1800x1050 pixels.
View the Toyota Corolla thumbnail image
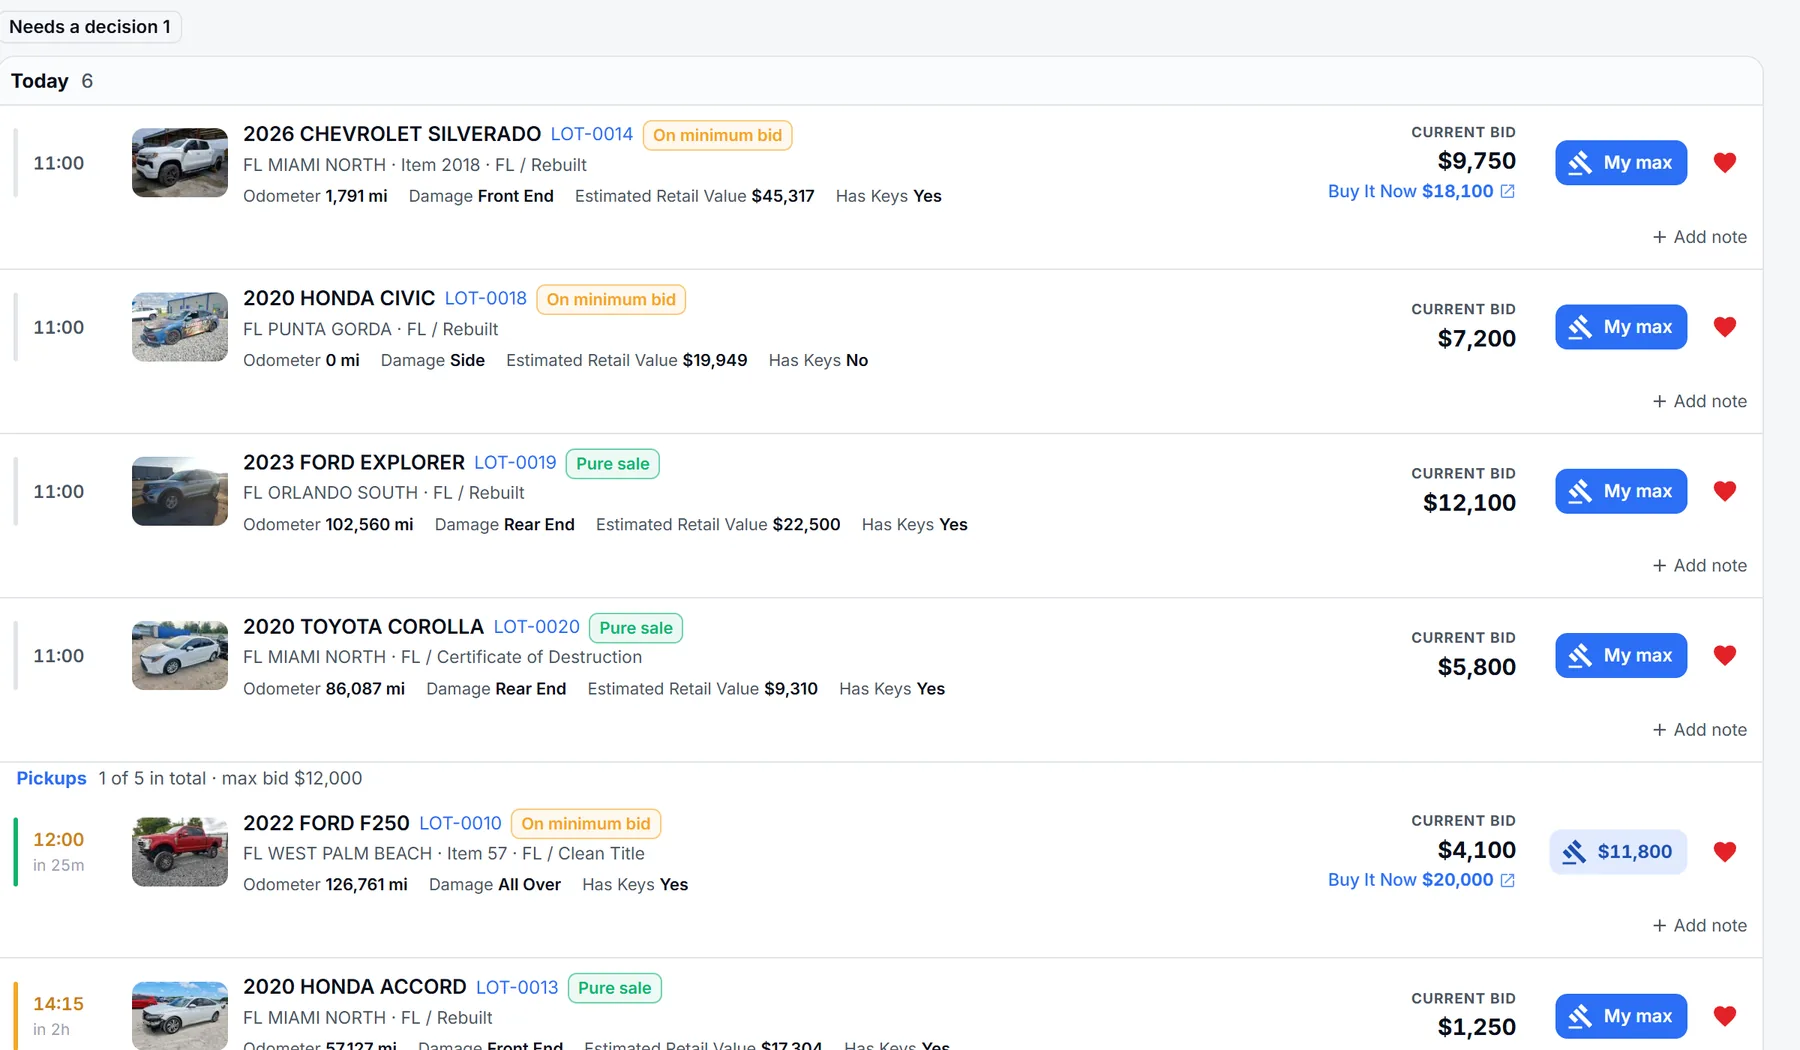[180, 655]
